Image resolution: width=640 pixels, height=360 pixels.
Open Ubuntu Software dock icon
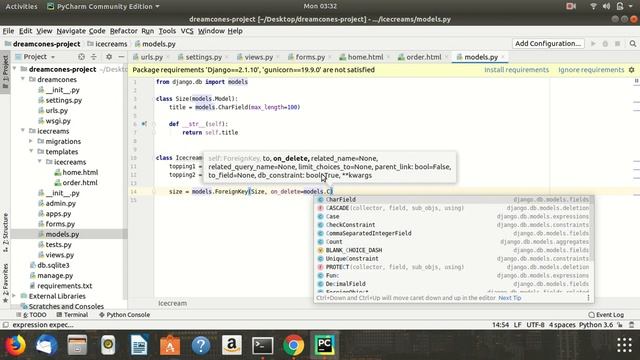click(x=170, y=345)
